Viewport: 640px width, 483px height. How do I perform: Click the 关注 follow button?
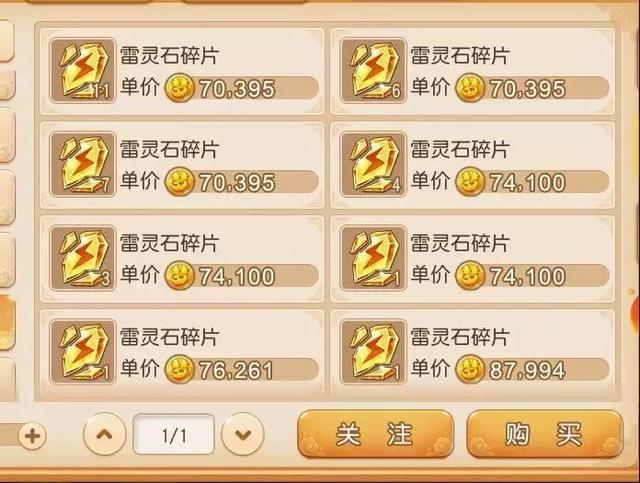point(376,434)
